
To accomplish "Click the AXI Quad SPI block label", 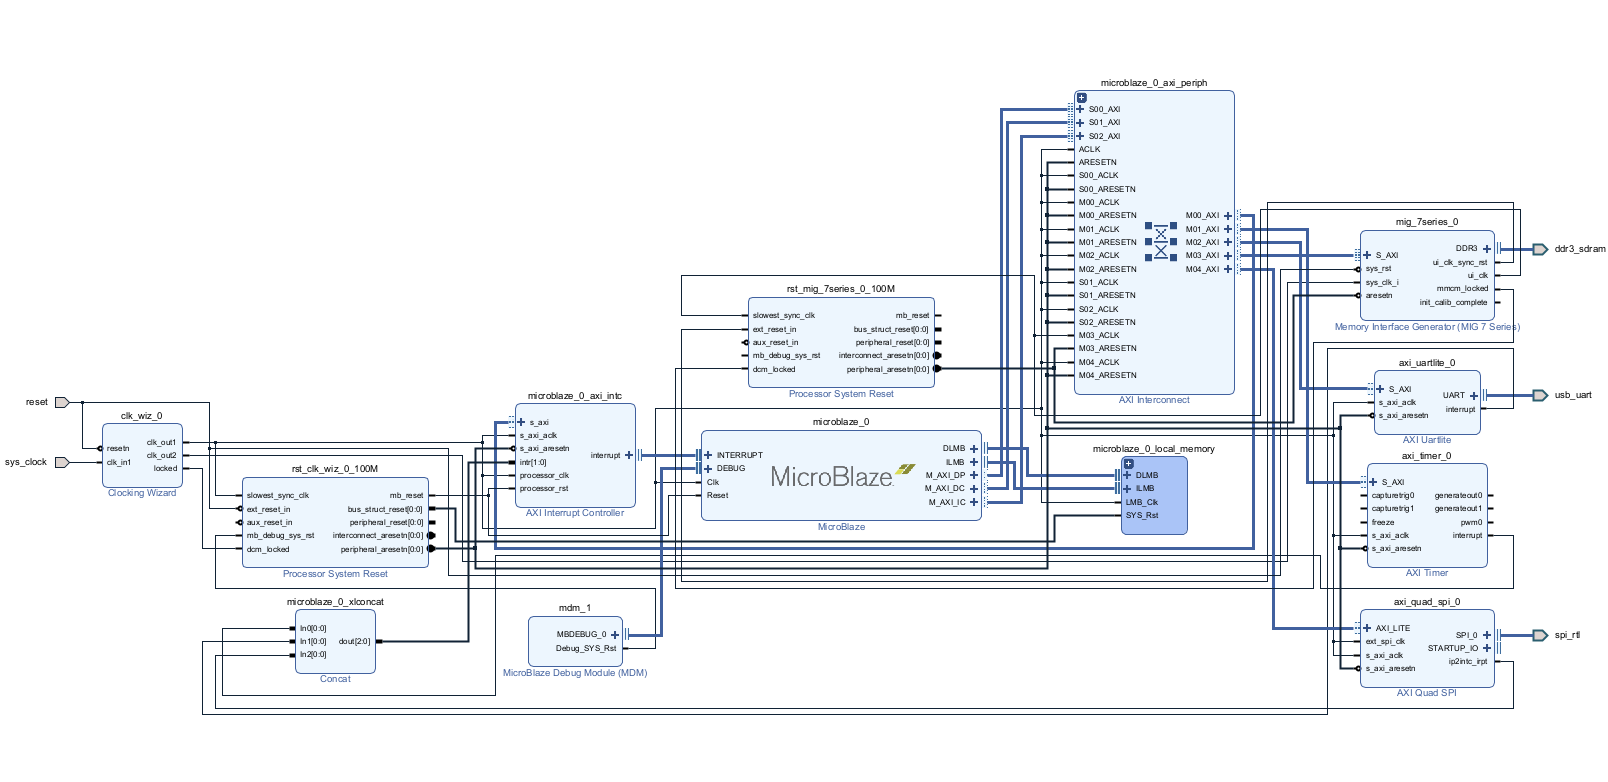I will point(1426,693).
